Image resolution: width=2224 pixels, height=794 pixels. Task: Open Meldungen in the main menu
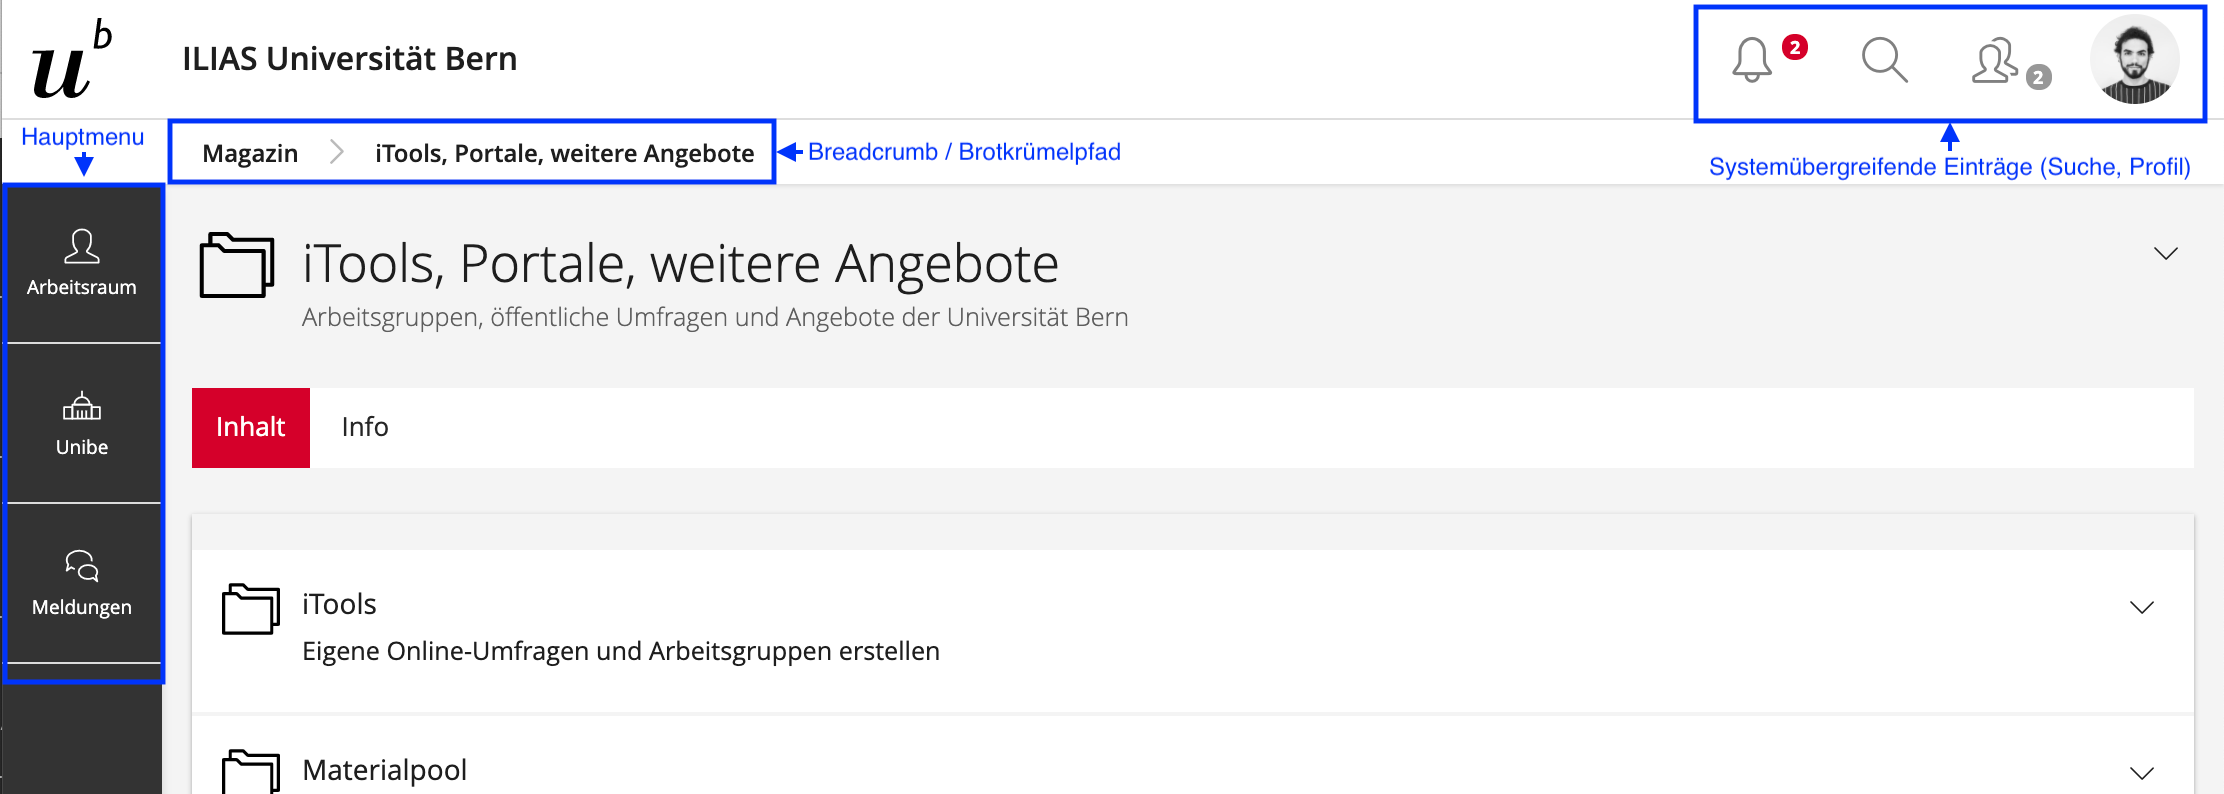[82, 584]
